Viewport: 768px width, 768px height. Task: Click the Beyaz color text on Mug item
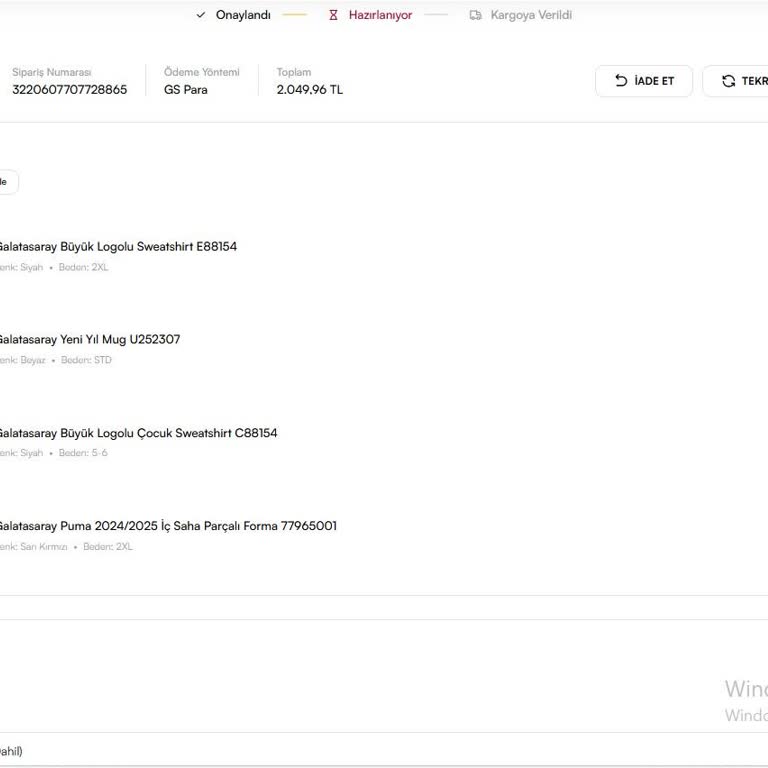(x=33, y=360)
